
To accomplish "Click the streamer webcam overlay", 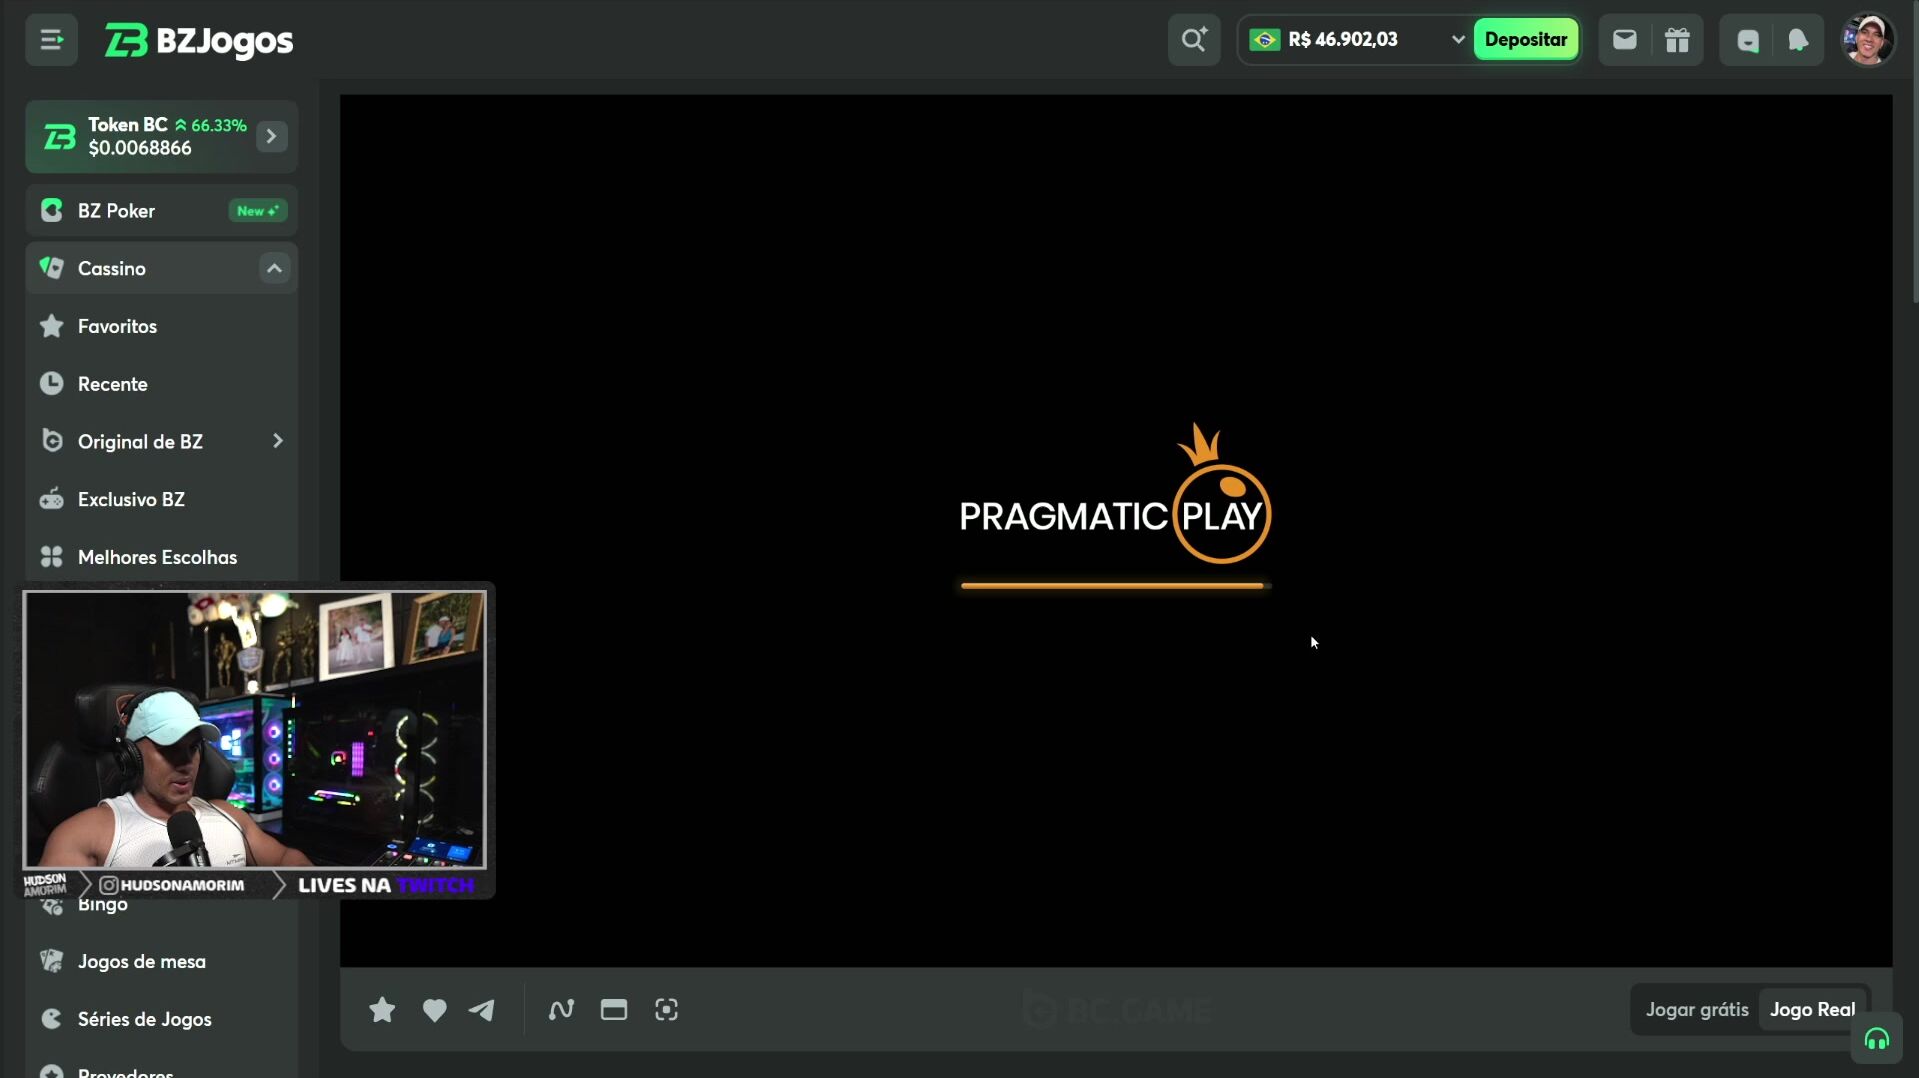I will (255, 729).
